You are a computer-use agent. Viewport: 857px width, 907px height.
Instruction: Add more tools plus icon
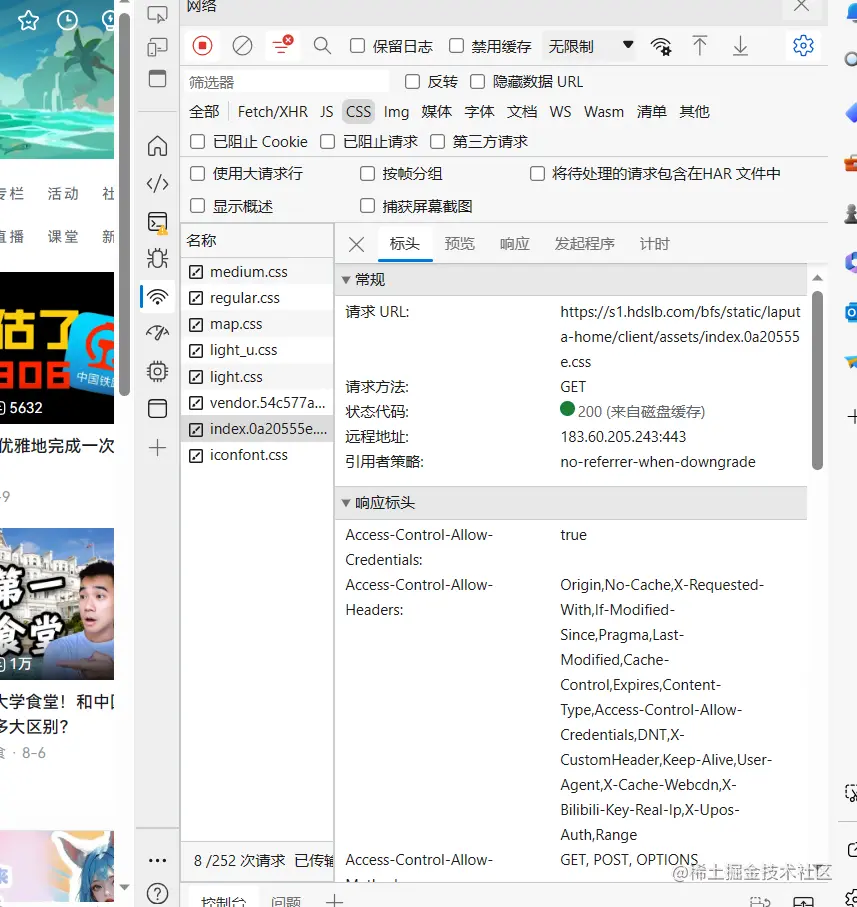(x=157, y=448)
